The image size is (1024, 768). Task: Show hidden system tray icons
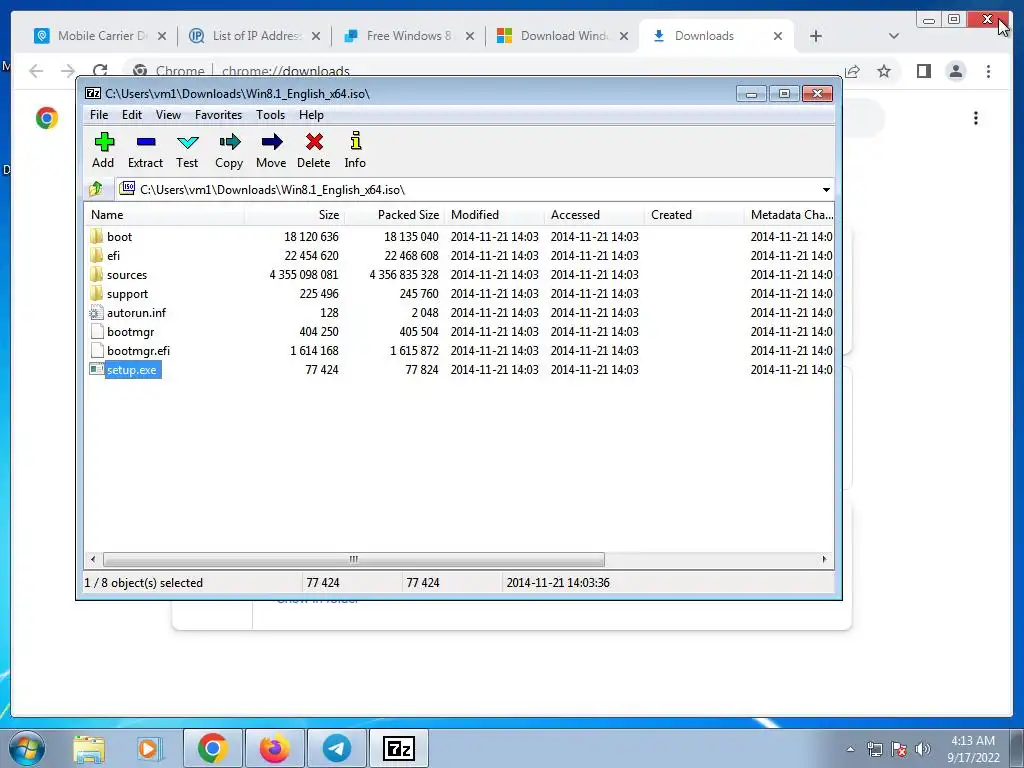pyautogui.click(x=850, y=749)
